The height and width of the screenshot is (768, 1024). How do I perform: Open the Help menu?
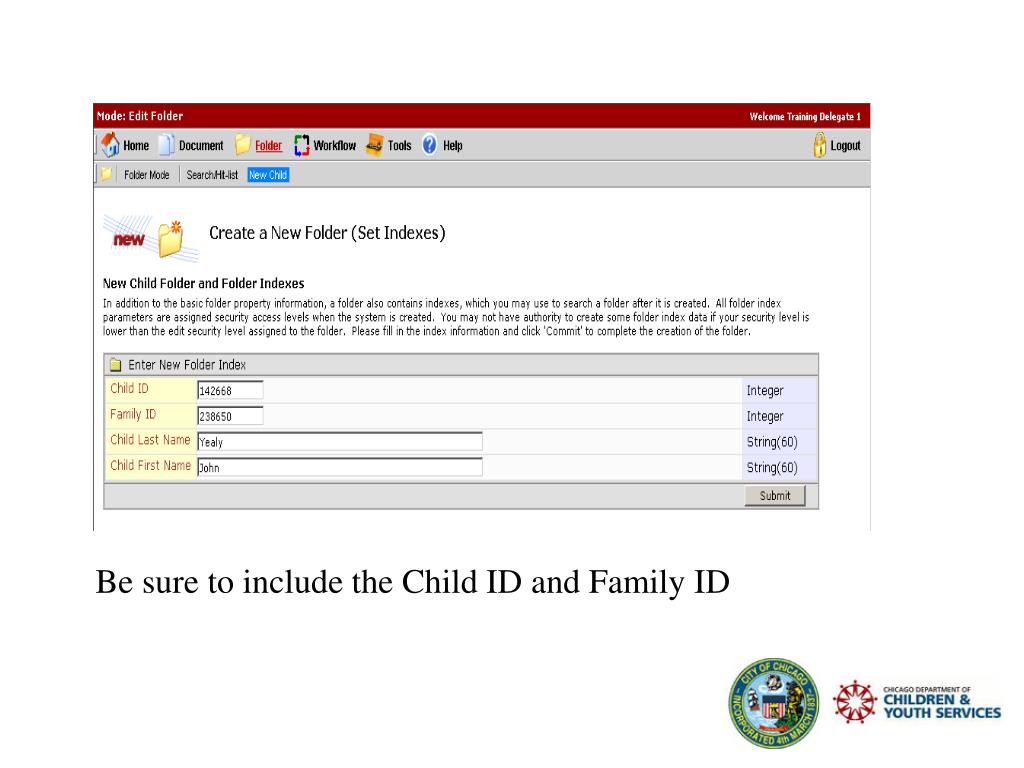453,146
